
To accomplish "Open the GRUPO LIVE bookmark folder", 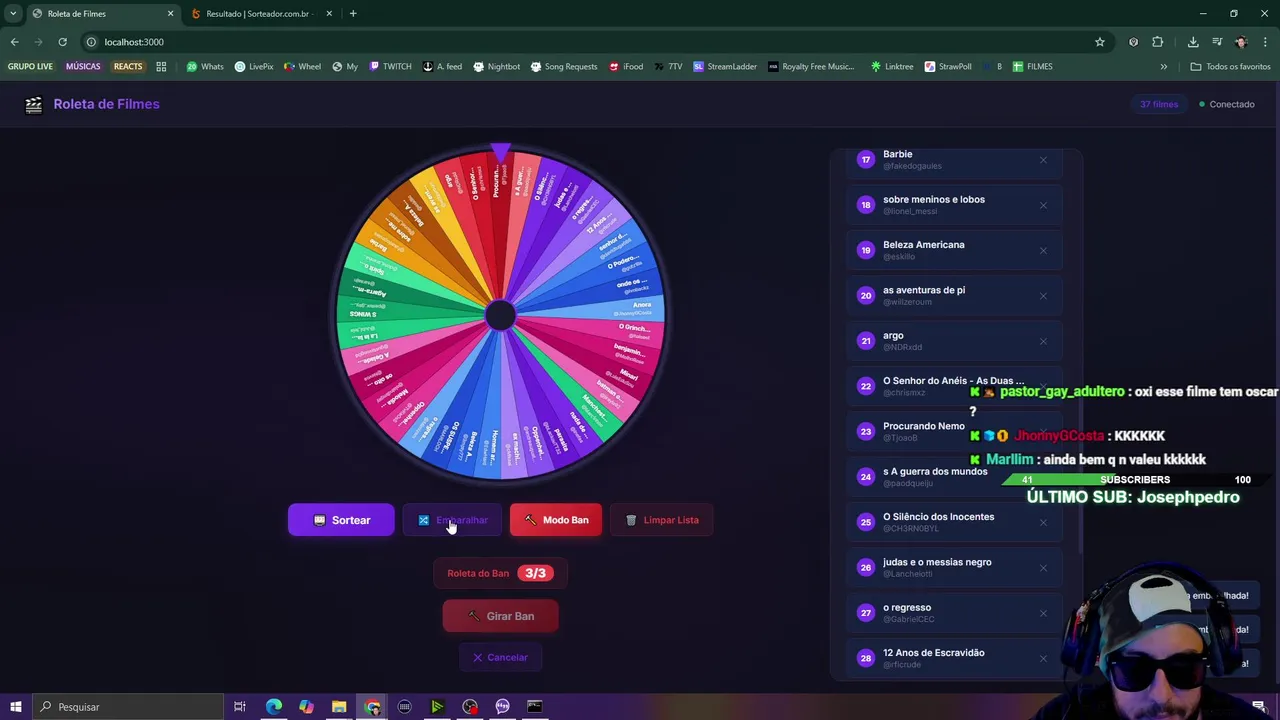I will click(x=30, y=67).
